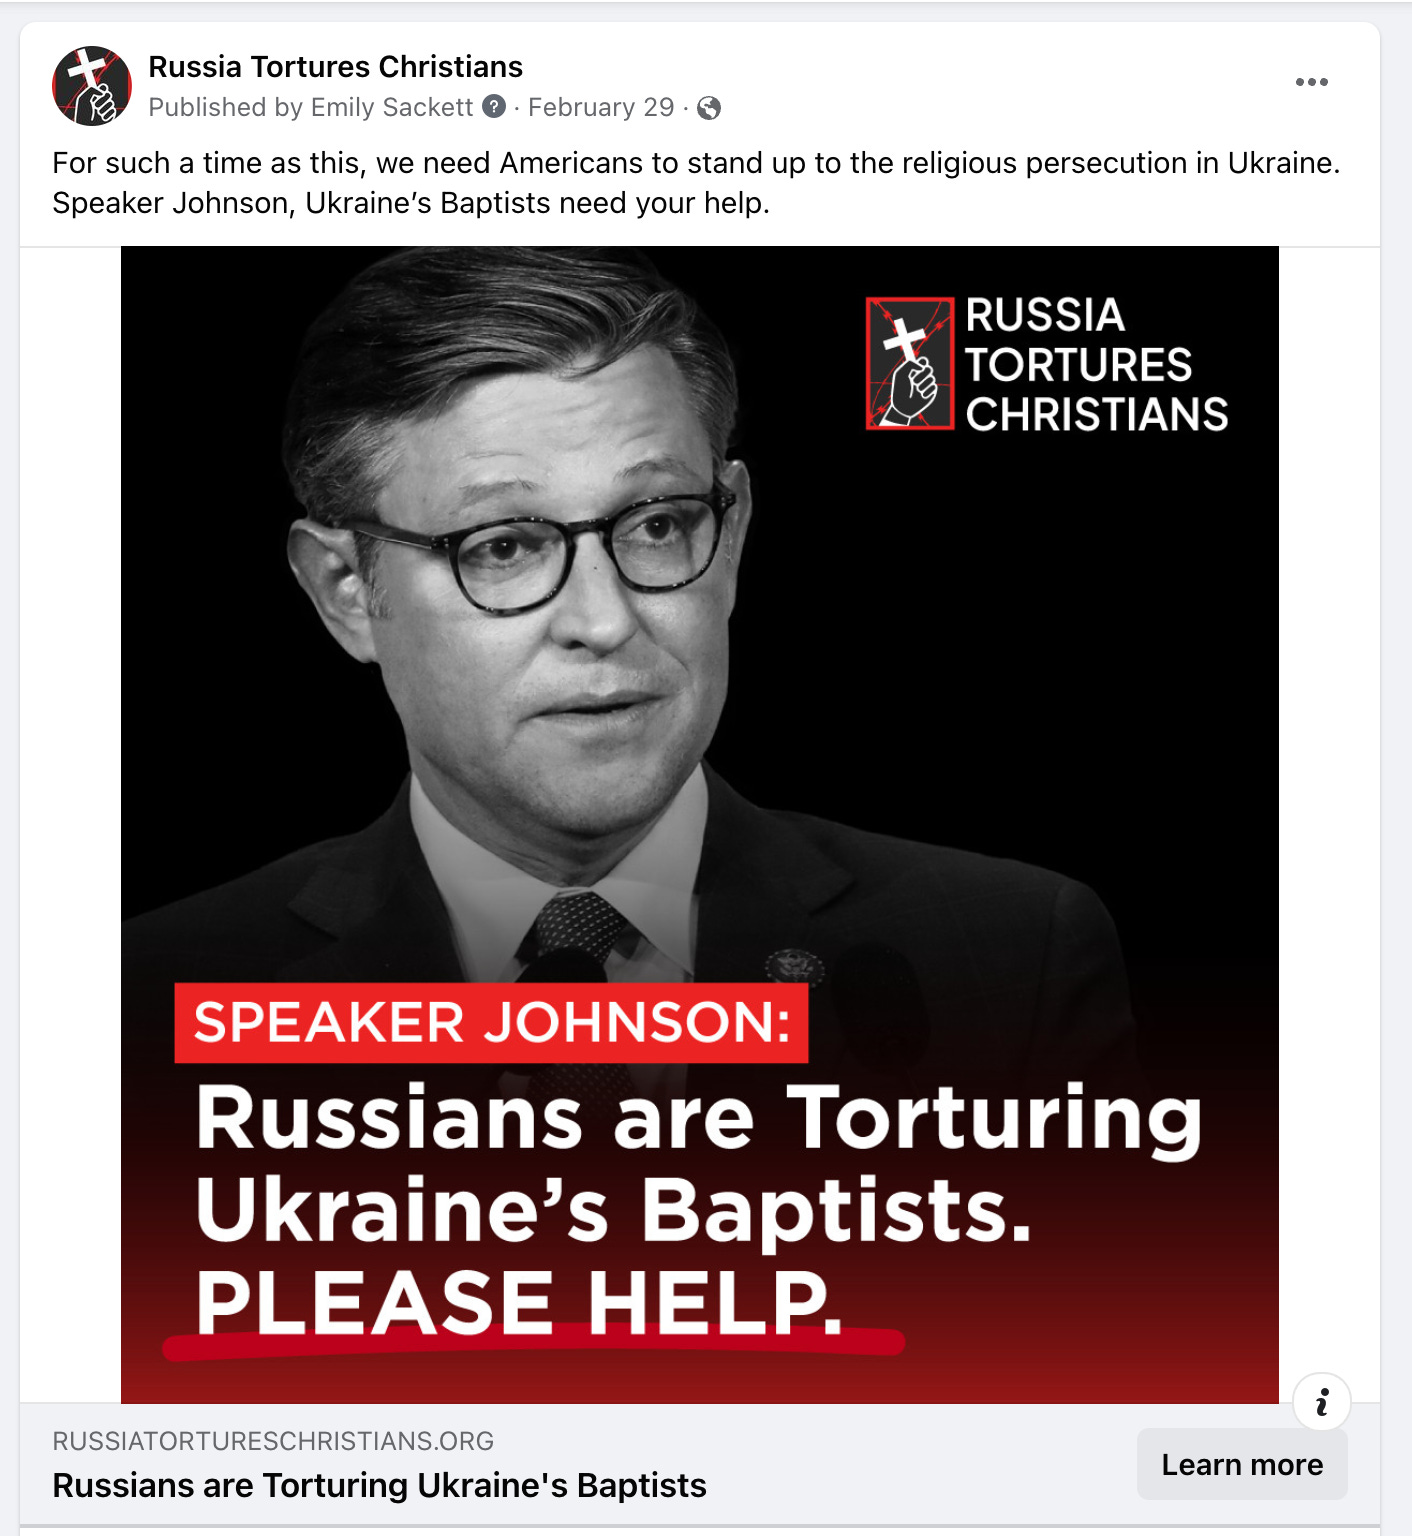Open the Russia Tortures Christians profile avatar
This screenshot has width=1412, height=1536.
pyautogui.click(x=92, y=86)
